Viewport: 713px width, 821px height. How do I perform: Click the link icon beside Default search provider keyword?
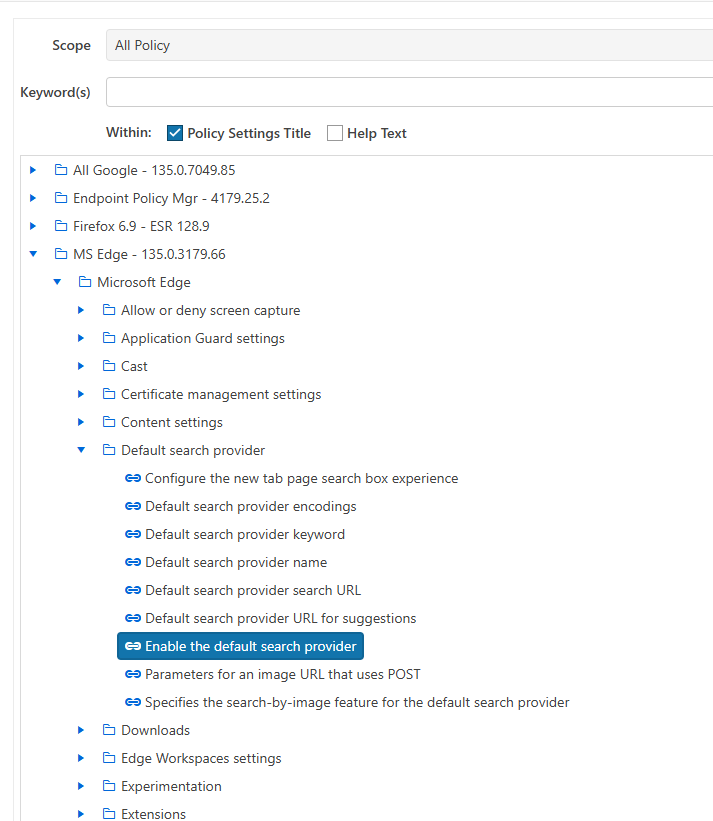pos(133,534)
